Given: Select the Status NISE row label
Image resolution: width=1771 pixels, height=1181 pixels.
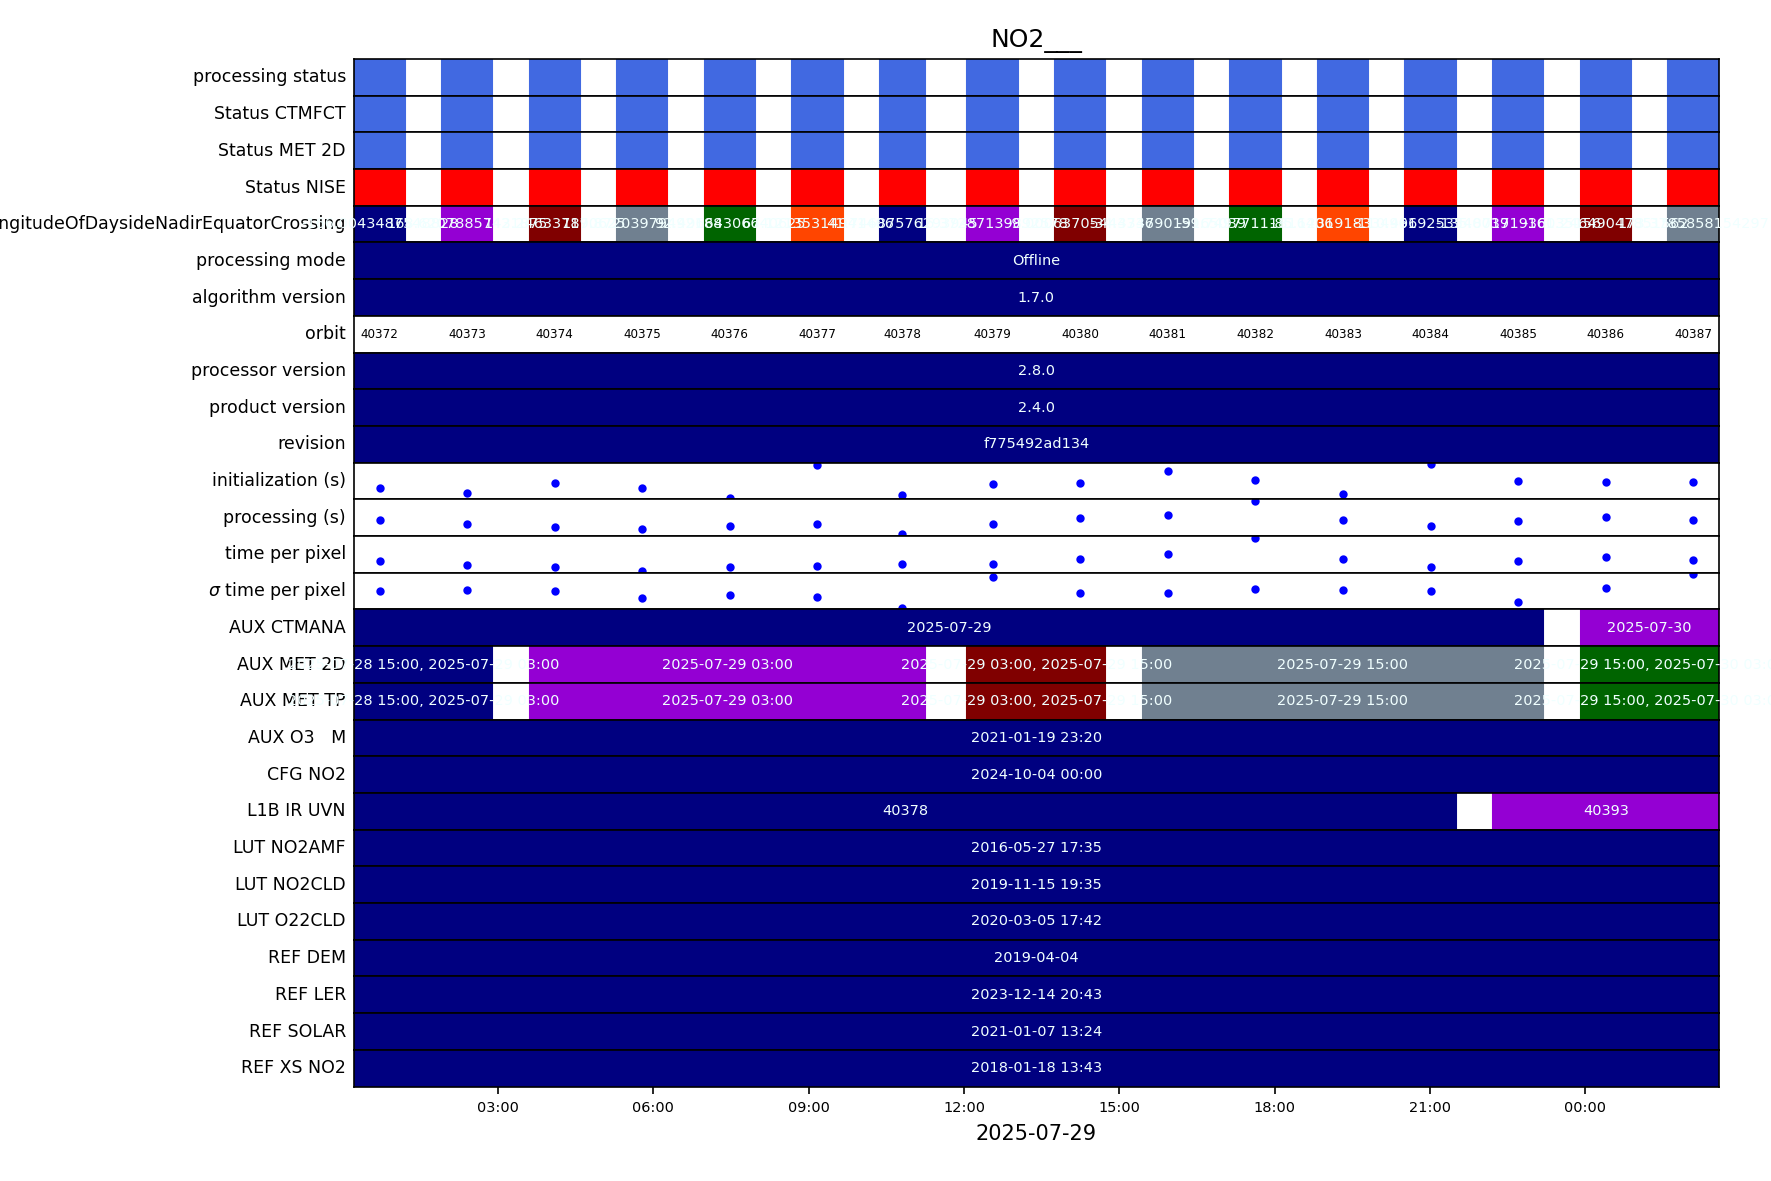Looking at the screenshot, I should (295, 188).
